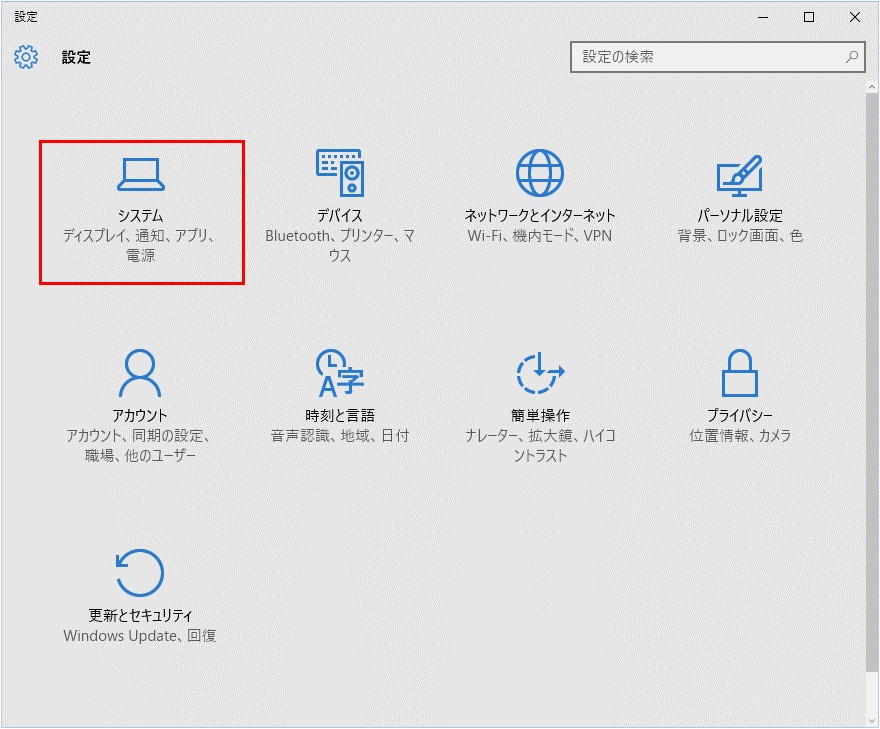This screenshot has height=729, width=880.
Task: Click description 位置情報、カメラ
Action: [x=740, y=435]
